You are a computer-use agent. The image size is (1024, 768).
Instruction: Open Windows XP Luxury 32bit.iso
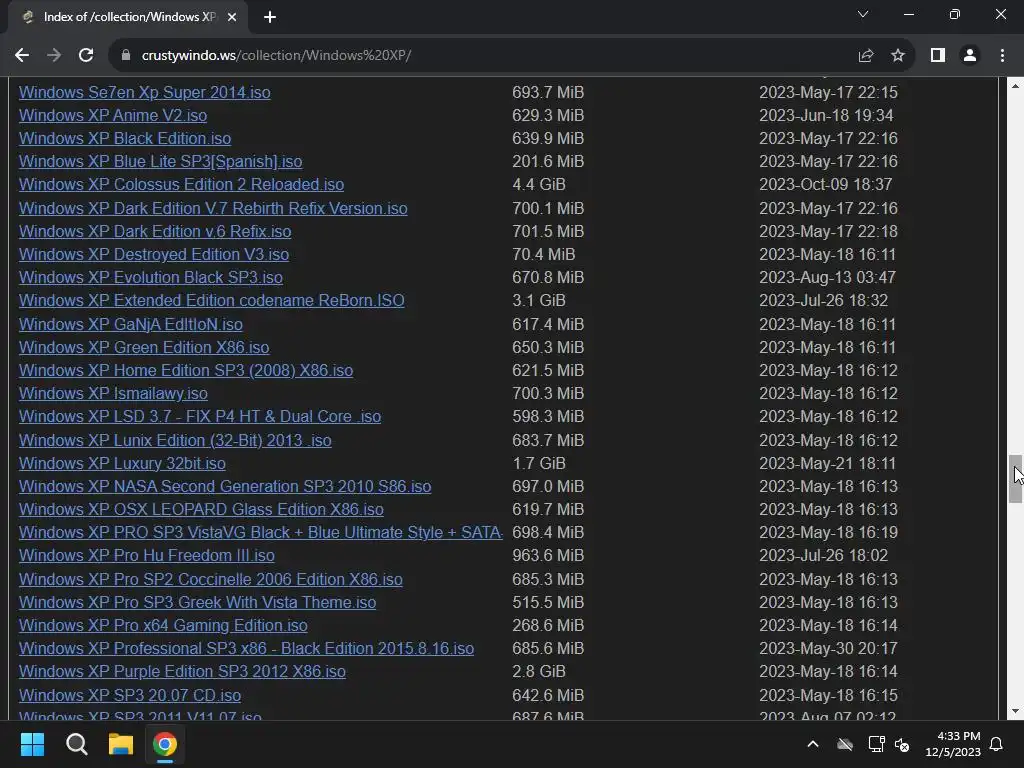click(x=122, y=463)
